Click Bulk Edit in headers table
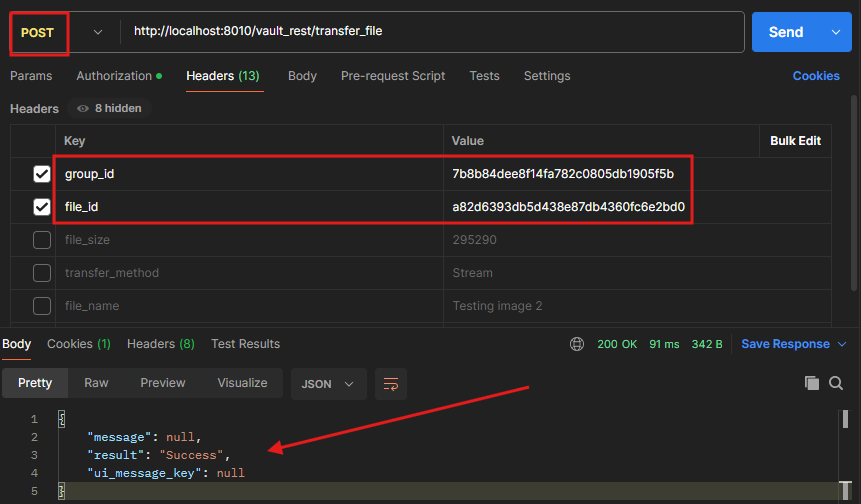Image resolution: width=861 pixels, height=504 pixels. (795, 141)
